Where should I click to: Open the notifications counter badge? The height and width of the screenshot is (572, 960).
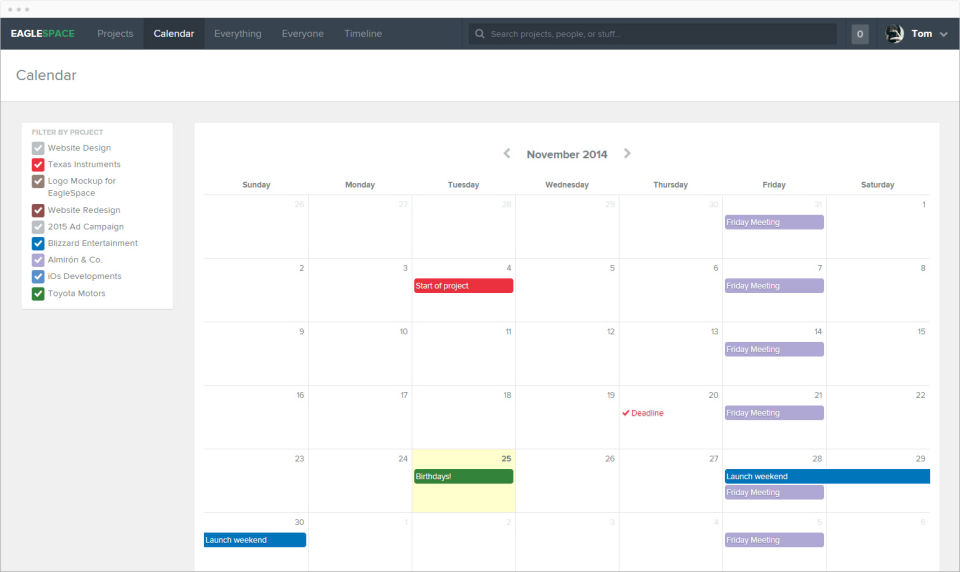(x=860, y=34)
